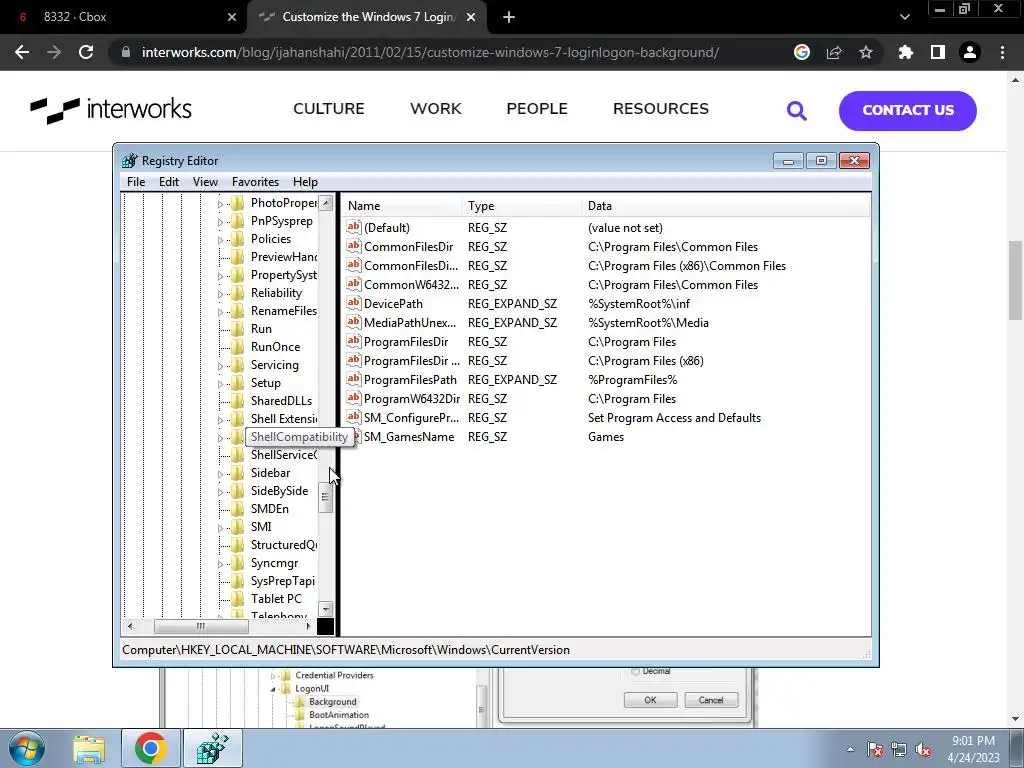1024x768 pixels.
Task: Expand the Syncmgr tree node
Action: click(x=221, y=564)
